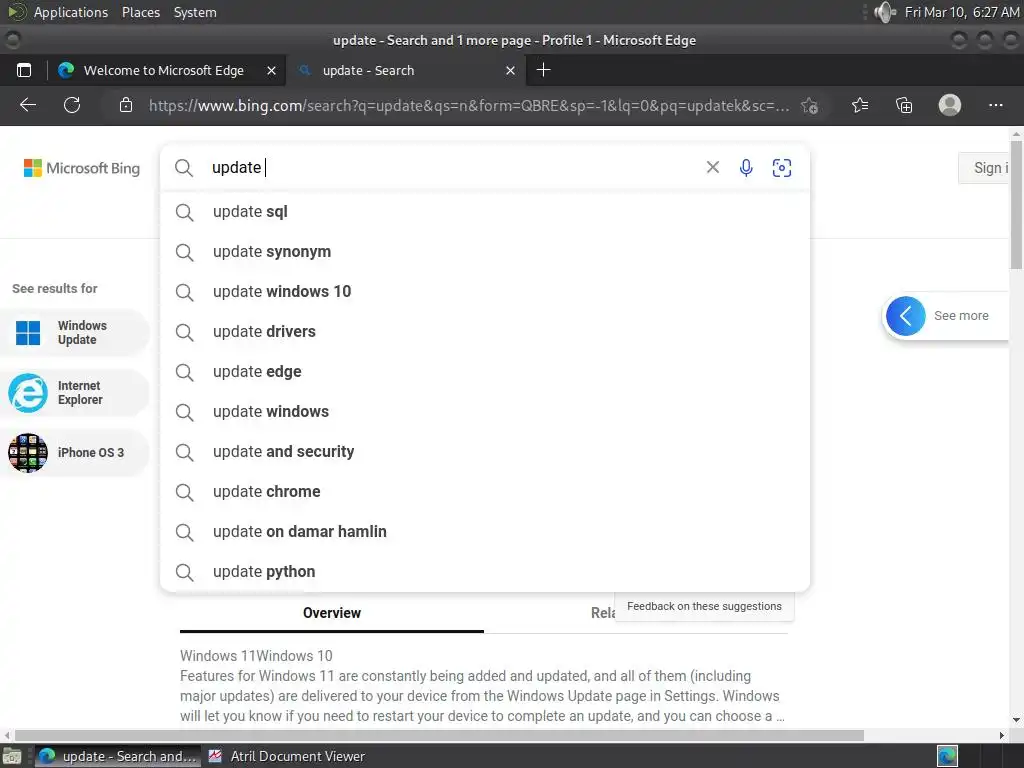Choose suggestion 'update drivers'
Image resolution: width=1024 pixels, height=768 pixels.
[485, 332]
